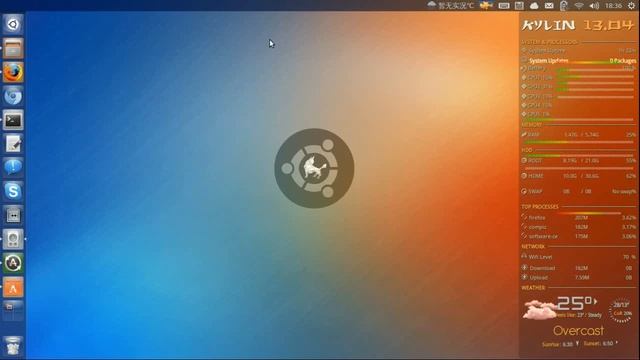Viewport: 640px width, 360px height.
Task: Open the session gear menu
Action: pyautogui.click(x=631, y=6)
